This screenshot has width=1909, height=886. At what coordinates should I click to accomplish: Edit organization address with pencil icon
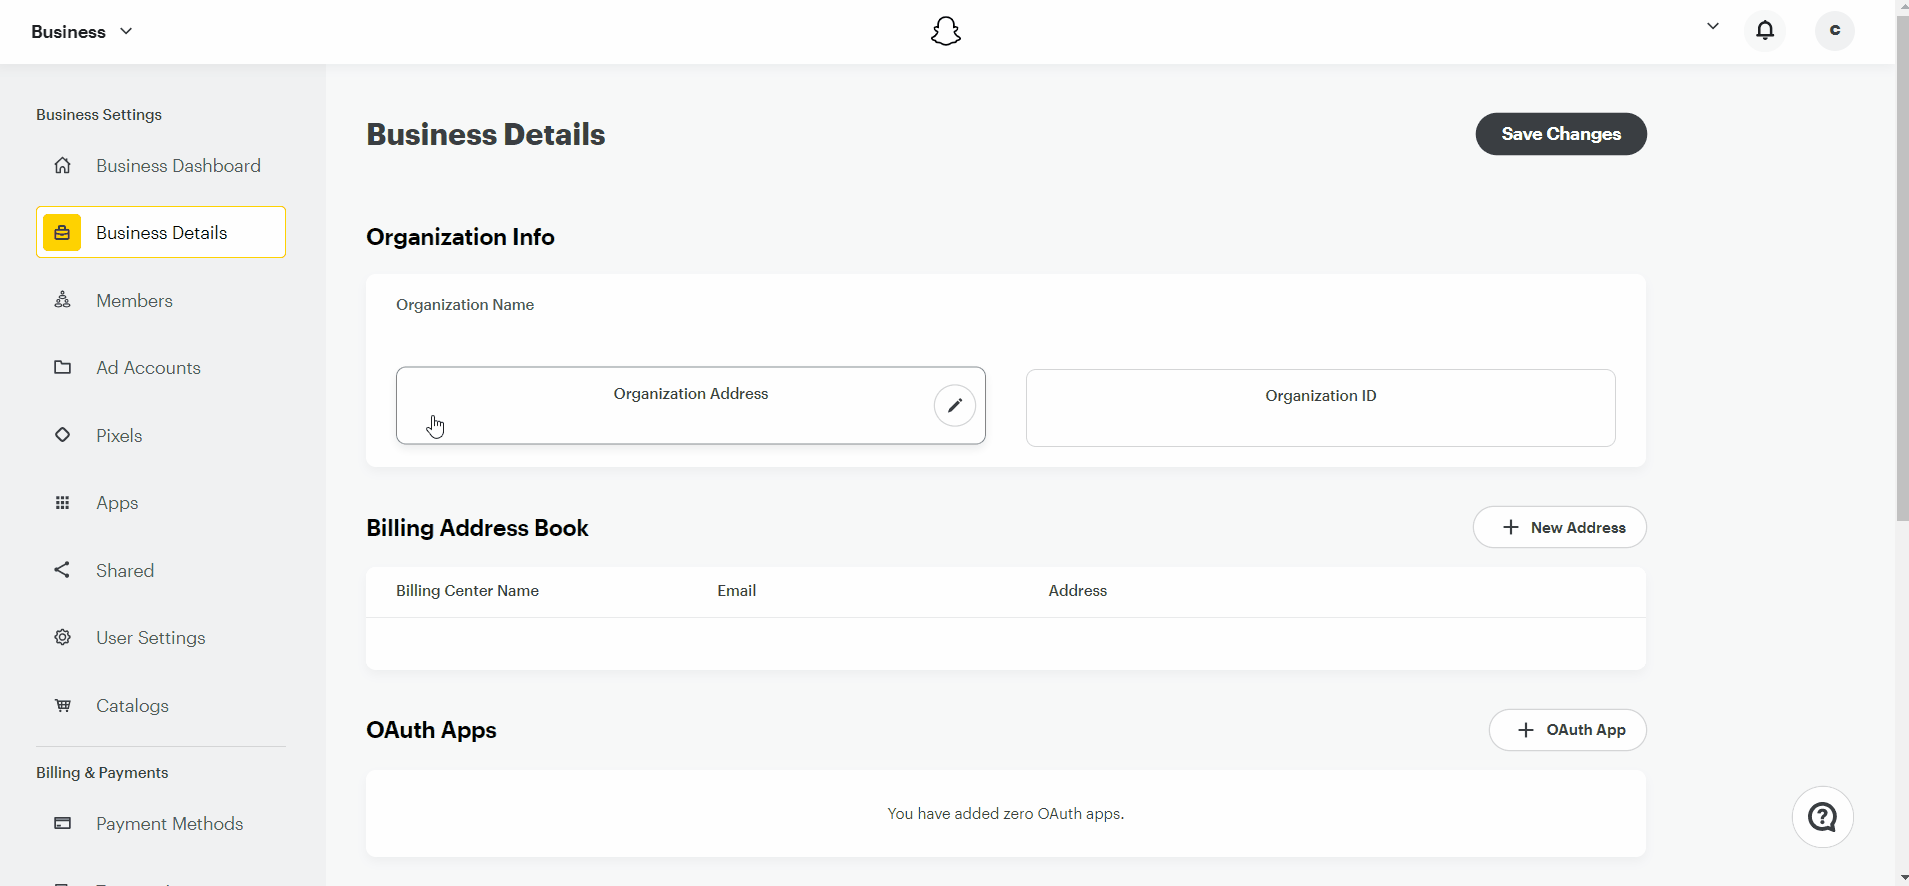pyautogui.click(x=955, y=405)
